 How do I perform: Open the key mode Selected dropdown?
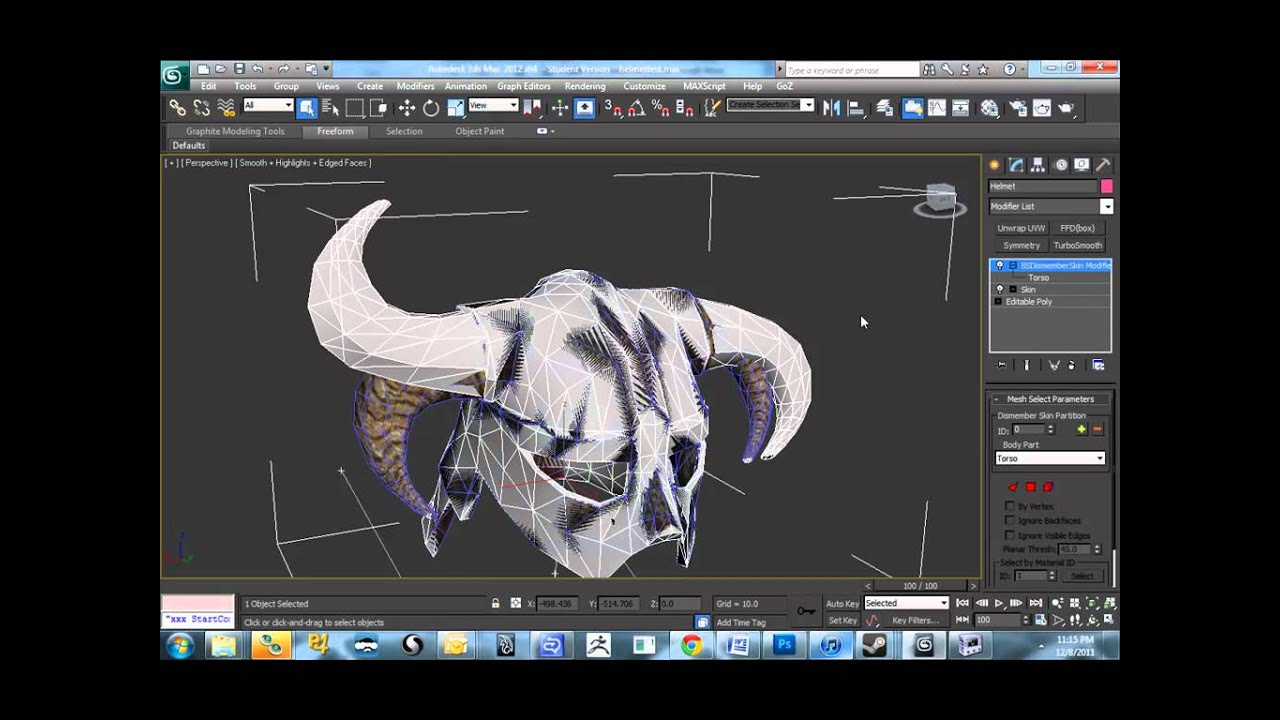[906, 603]
